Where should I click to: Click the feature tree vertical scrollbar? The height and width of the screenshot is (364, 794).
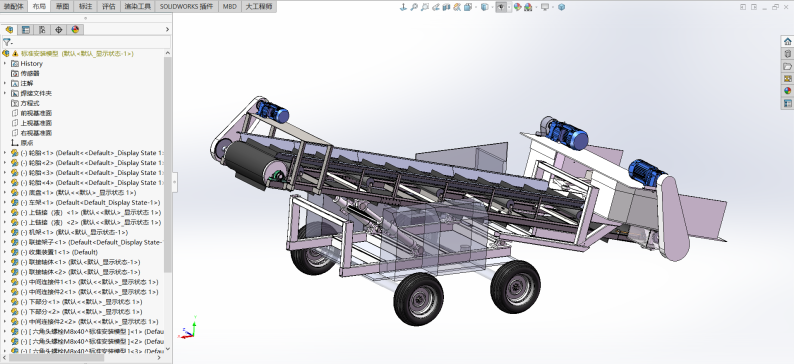click(x=168, y=164)
